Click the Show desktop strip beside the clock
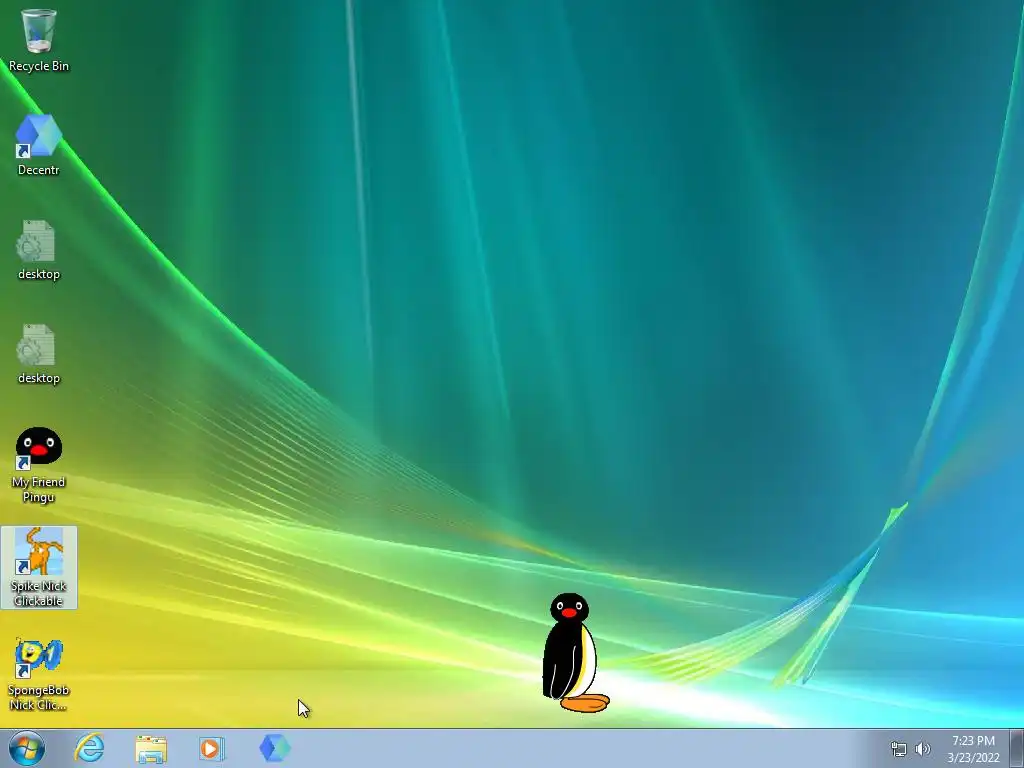This screenshot has width=1024, height=768. [x=1017, y=748]
